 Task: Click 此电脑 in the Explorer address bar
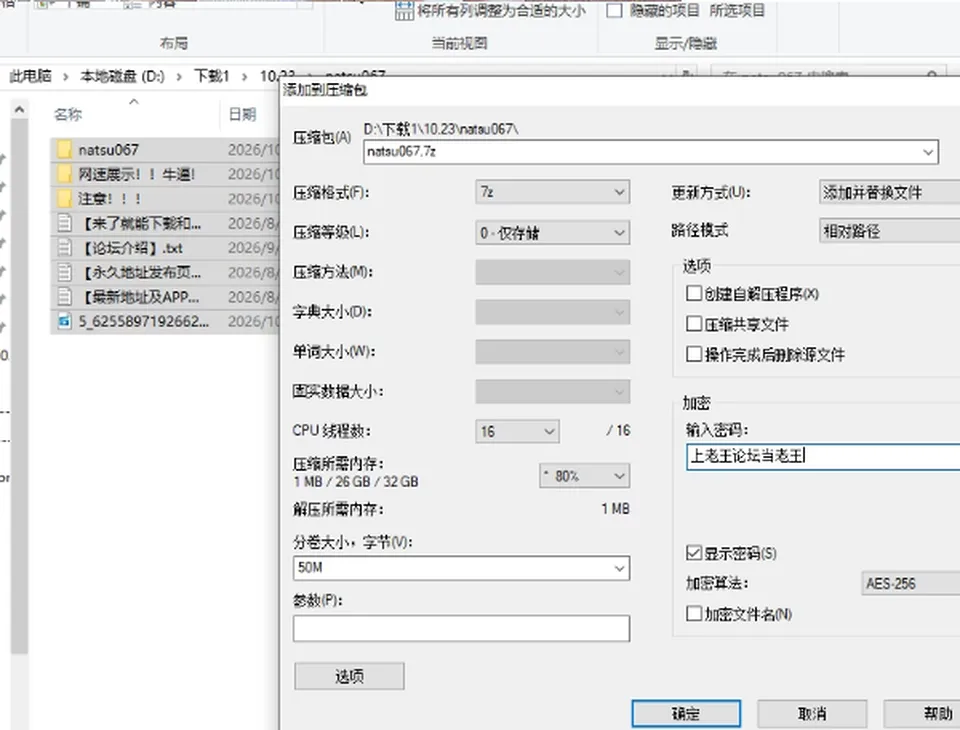tap(30, 76)
